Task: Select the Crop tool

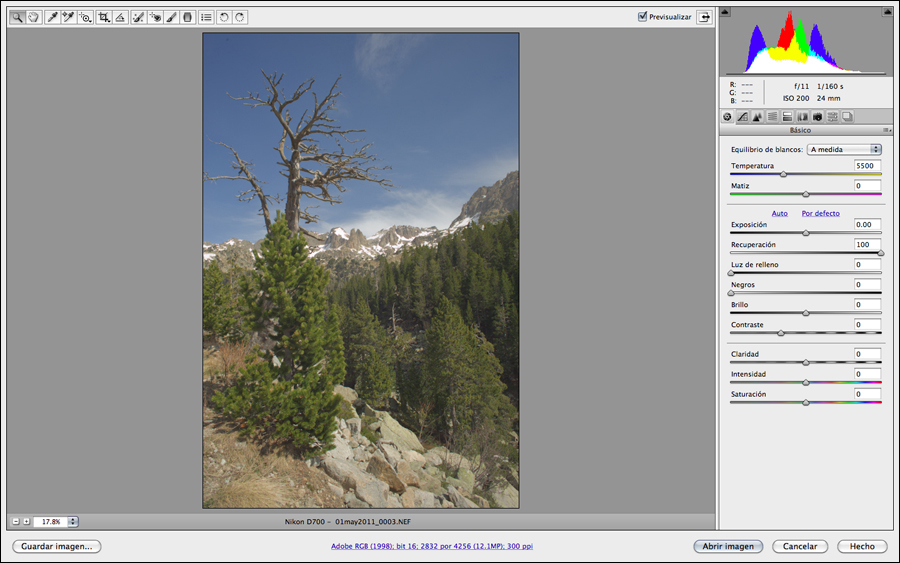Action: coord(103,17)
